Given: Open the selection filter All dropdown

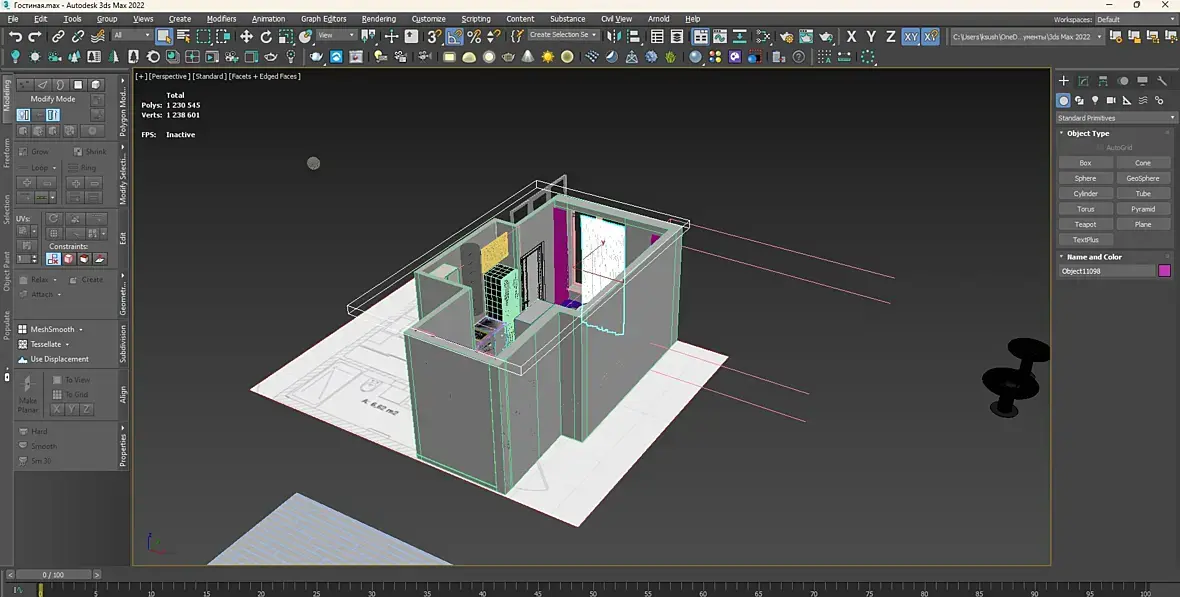Looking at the screenshot, I should [131, 35].
